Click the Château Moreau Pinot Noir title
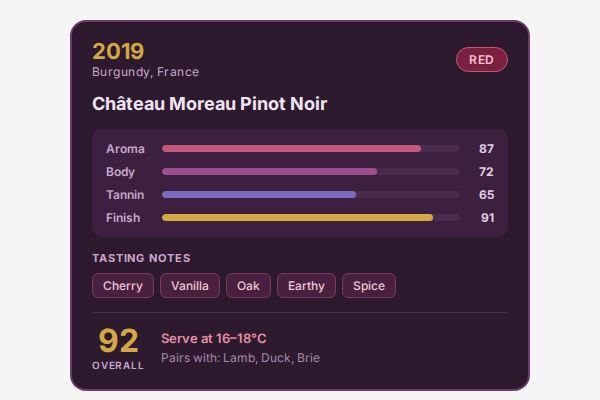Image resolution: width=600 pixels, height=400 pixels. click(x=209, y=104)
